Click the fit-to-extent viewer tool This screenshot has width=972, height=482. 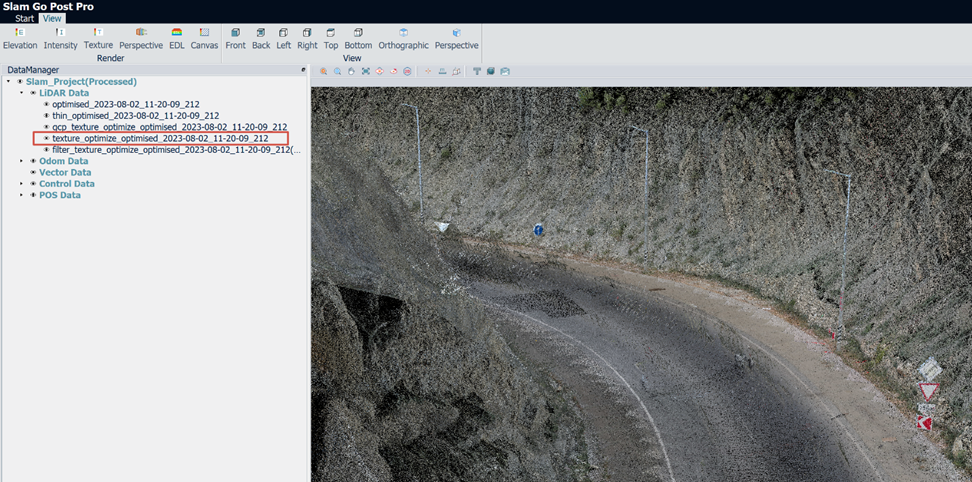click(x=366, y=71)
